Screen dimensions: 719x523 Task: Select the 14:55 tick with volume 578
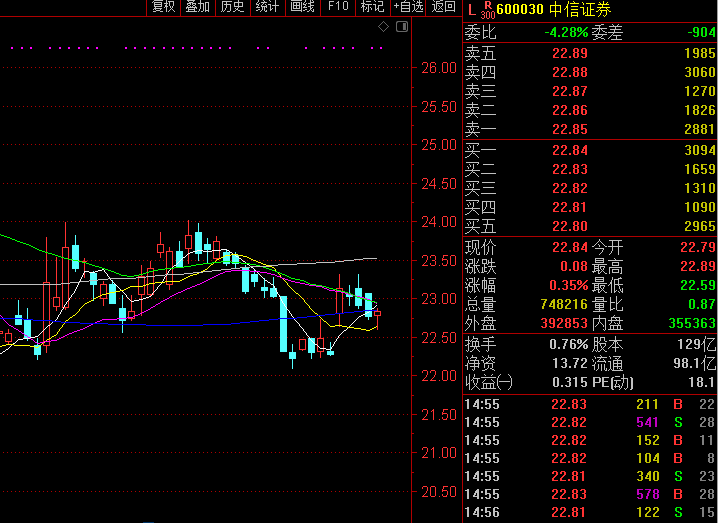click(x=589, y=494)
